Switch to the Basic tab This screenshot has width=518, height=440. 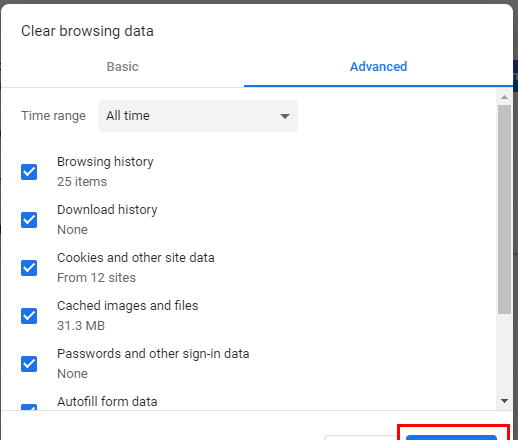(x=122, y=67)
